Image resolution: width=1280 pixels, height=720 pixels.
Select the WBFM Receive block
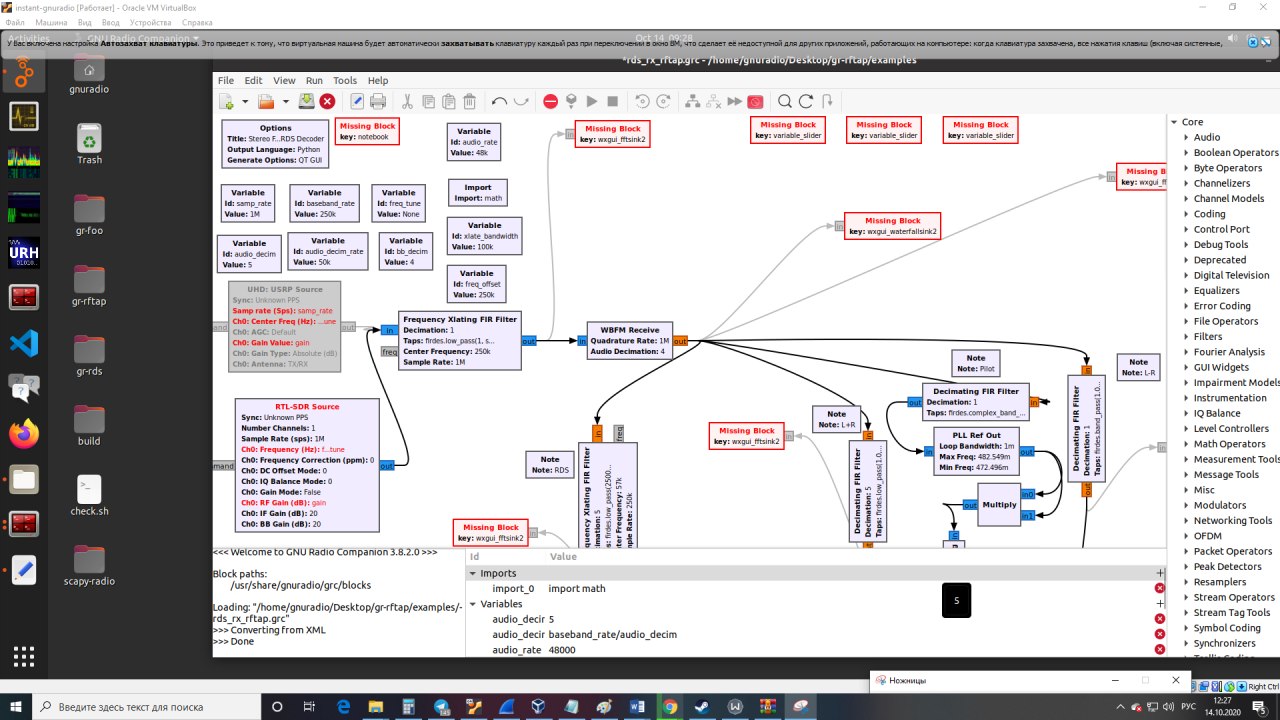pos(630,340)
